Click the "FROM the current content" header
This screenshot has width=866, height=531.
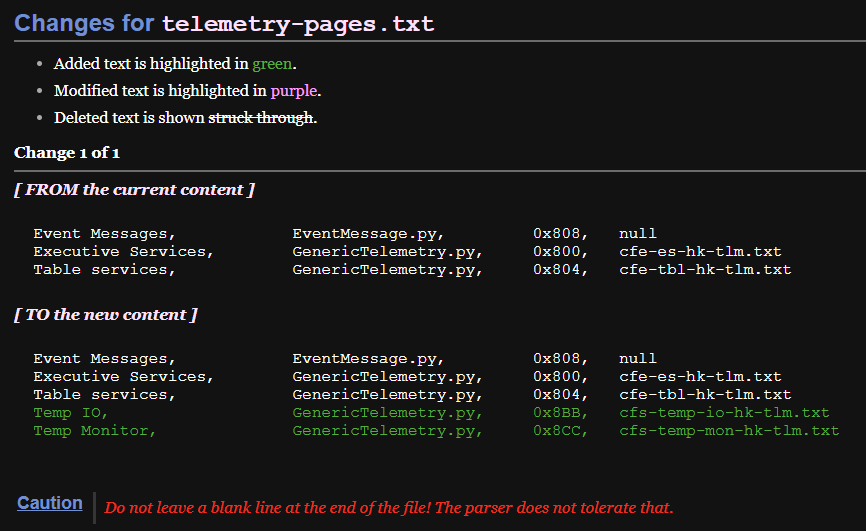134,190
